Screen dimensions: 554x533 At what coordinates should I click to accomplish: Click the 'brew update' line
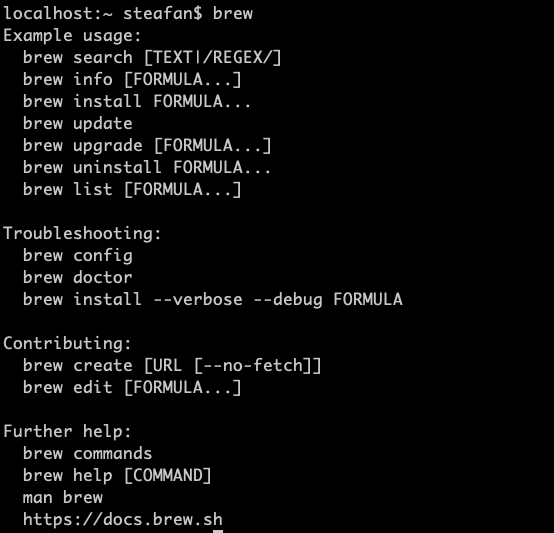(78, 124)
